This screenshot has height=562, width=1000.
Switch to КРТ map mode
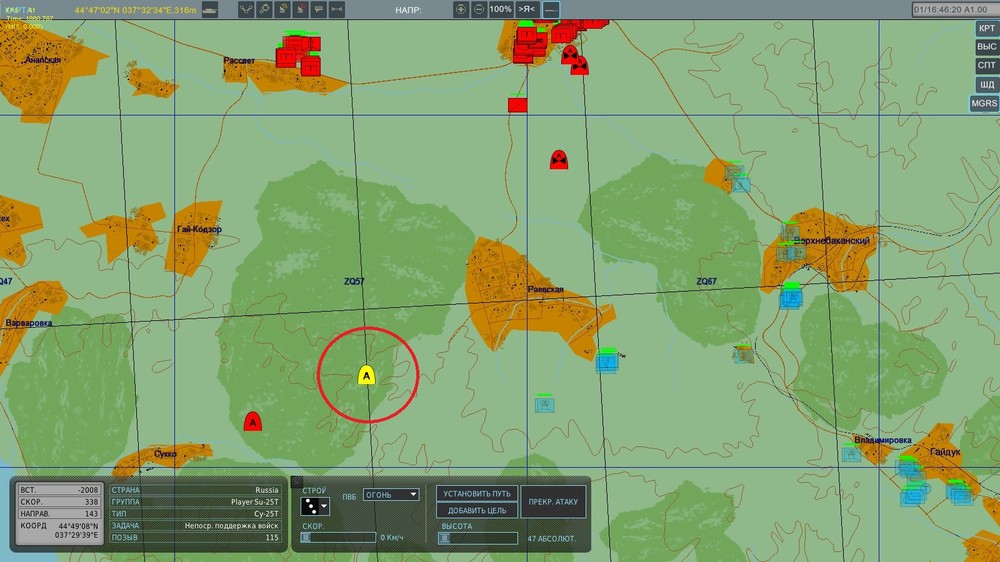pyautogui.click(x=986, y=29)
